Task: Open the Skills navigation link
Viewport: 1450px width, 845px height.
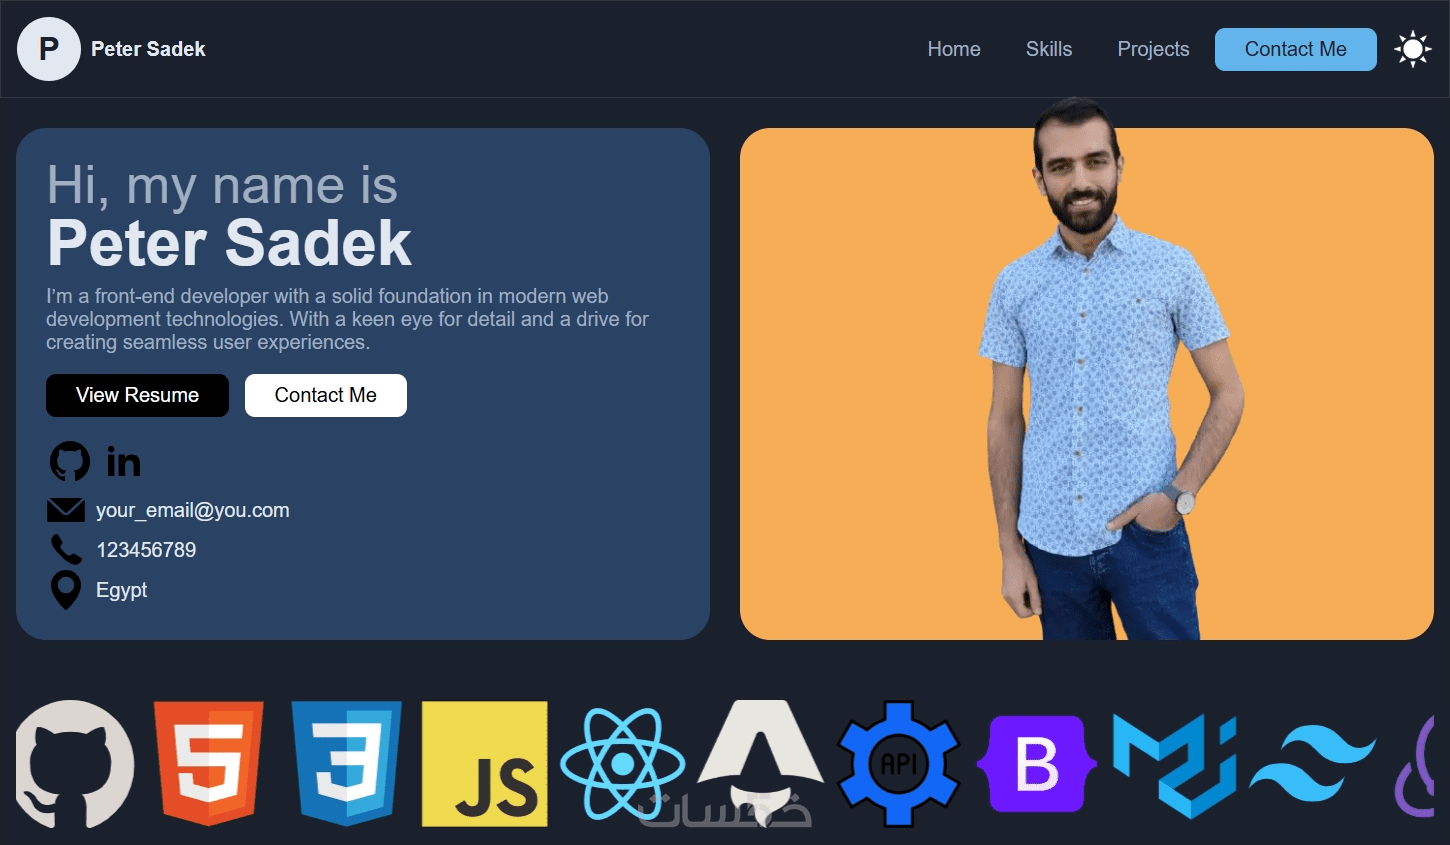Action: (x=1049, y=49)
